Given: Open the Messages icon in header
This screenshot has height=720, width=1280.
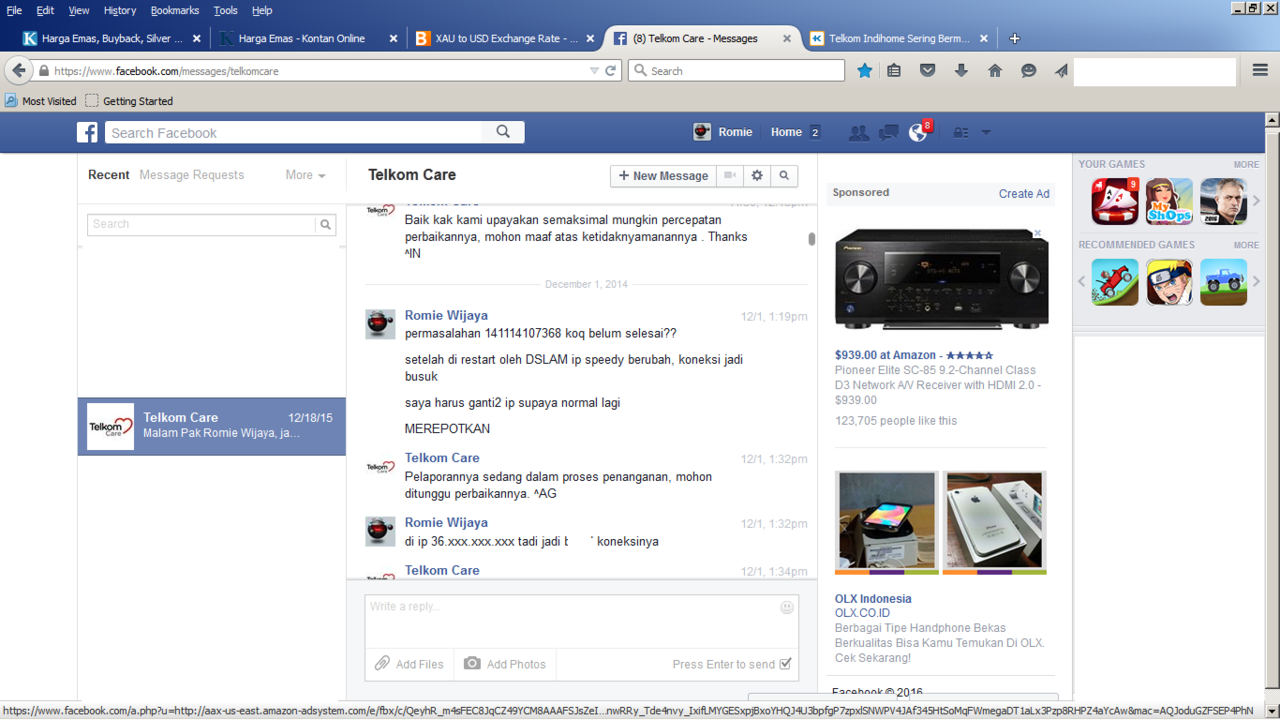Looking at the screenshot, I should (888, 132).
